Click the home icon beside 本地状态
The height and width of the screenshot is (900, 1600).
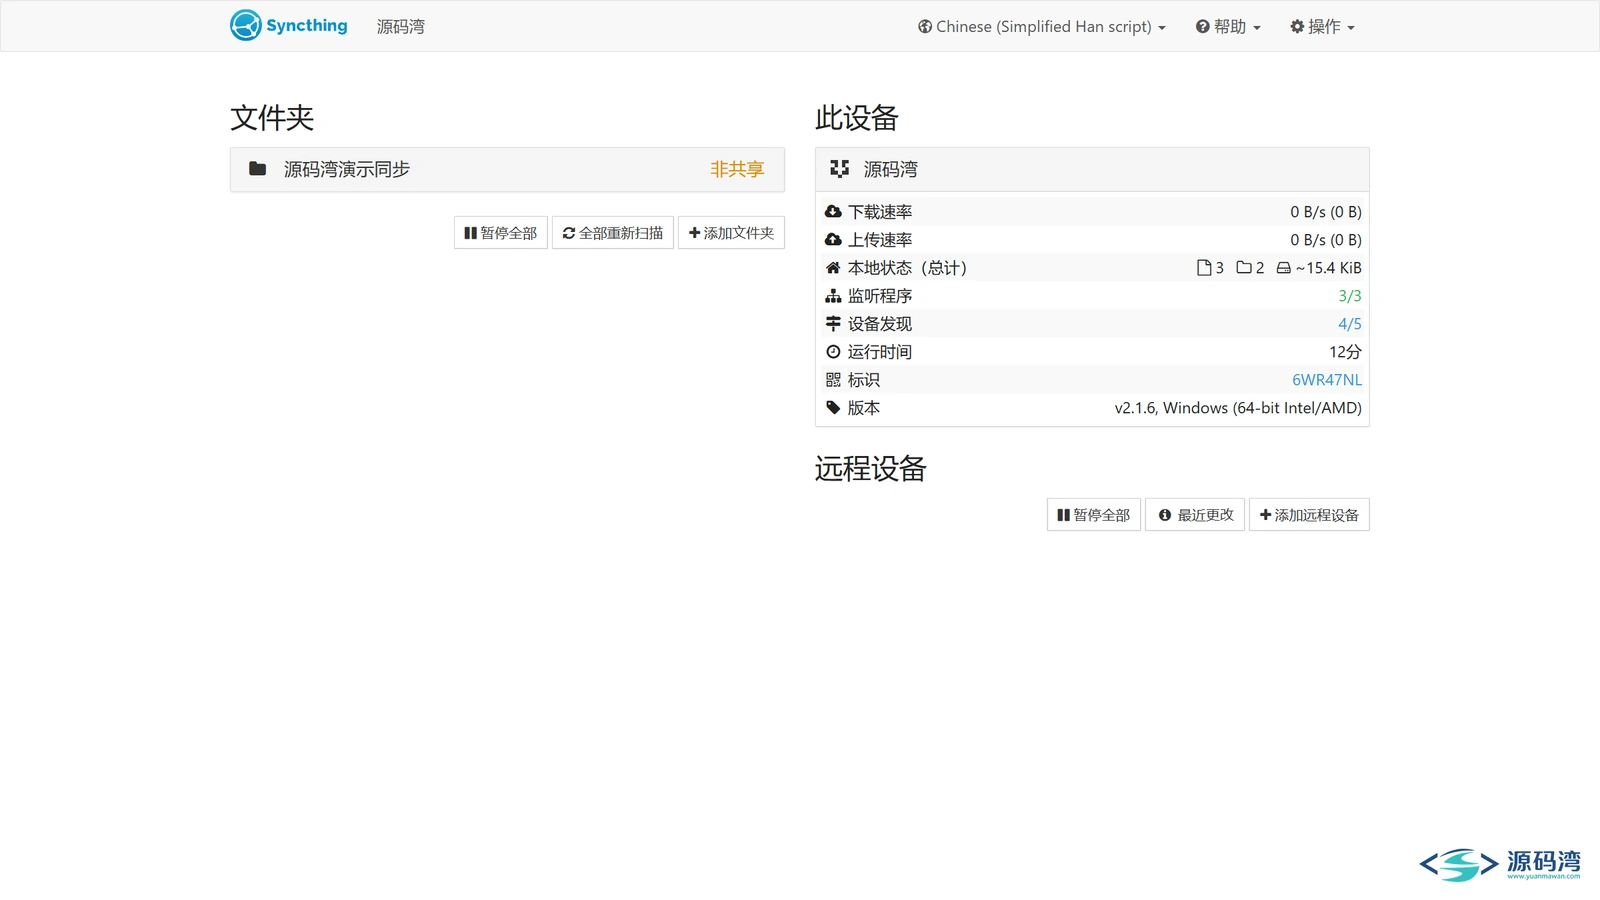(833, 268)
